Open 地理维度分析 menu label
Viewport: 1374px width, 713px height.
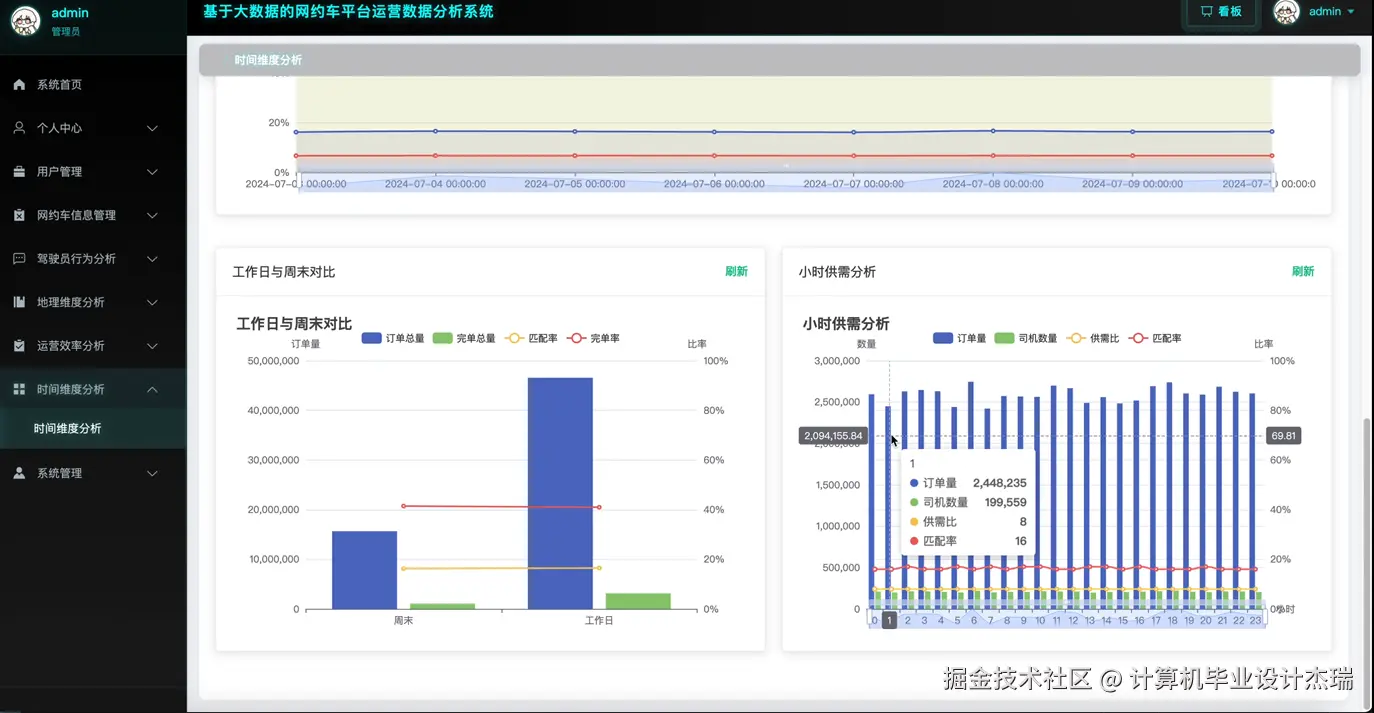[x=71, y=302]
